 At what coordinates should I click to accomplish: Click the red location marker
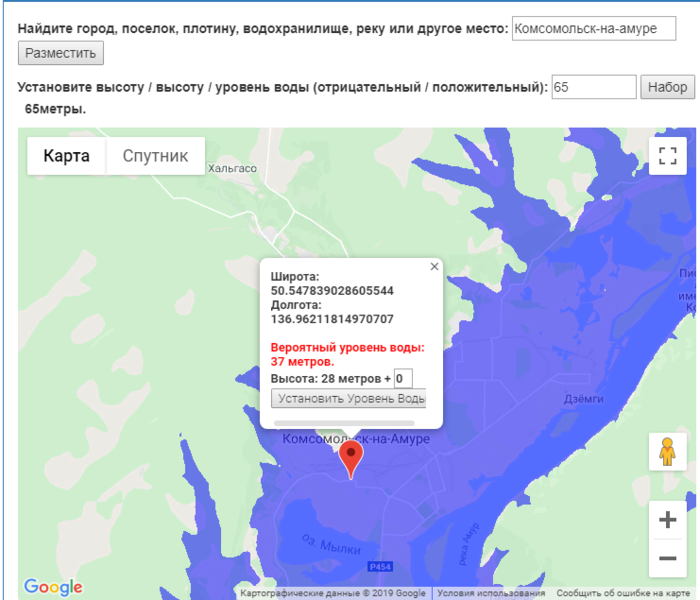pyautogui.click(x=351, y=460)
